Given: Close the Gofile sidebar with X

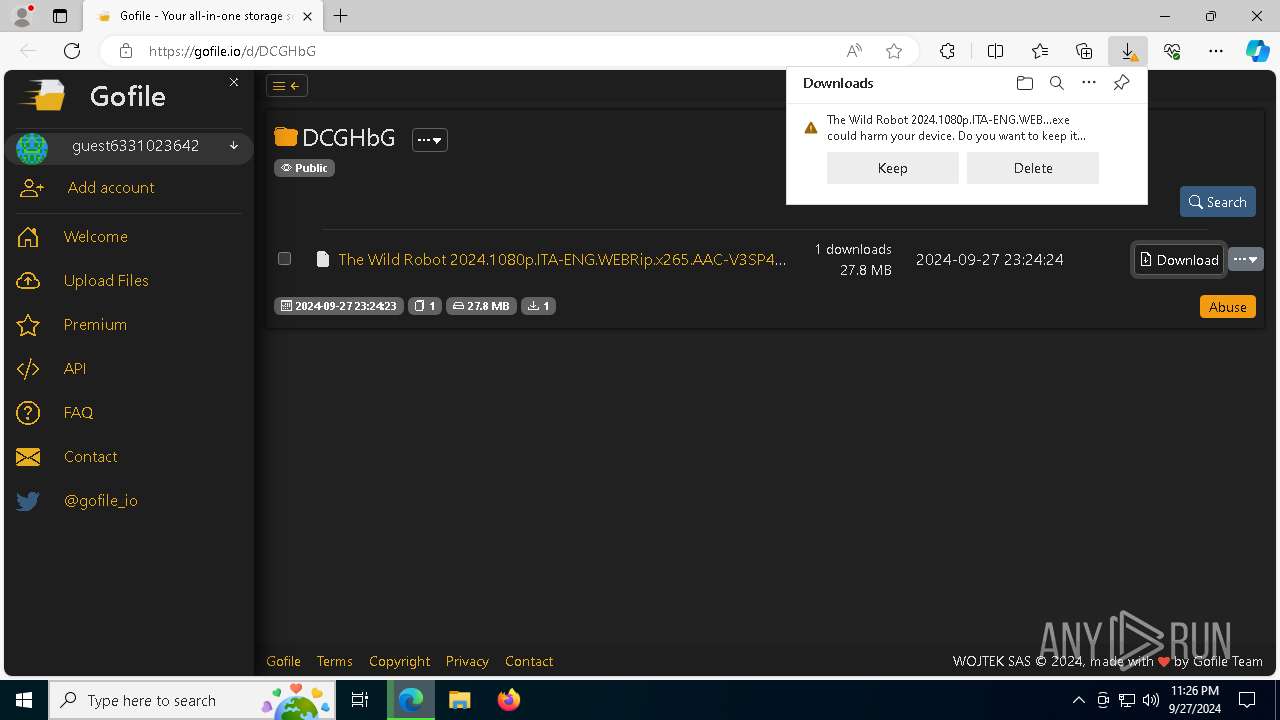Looking at the screenshot, I should (x=234, y=82).
